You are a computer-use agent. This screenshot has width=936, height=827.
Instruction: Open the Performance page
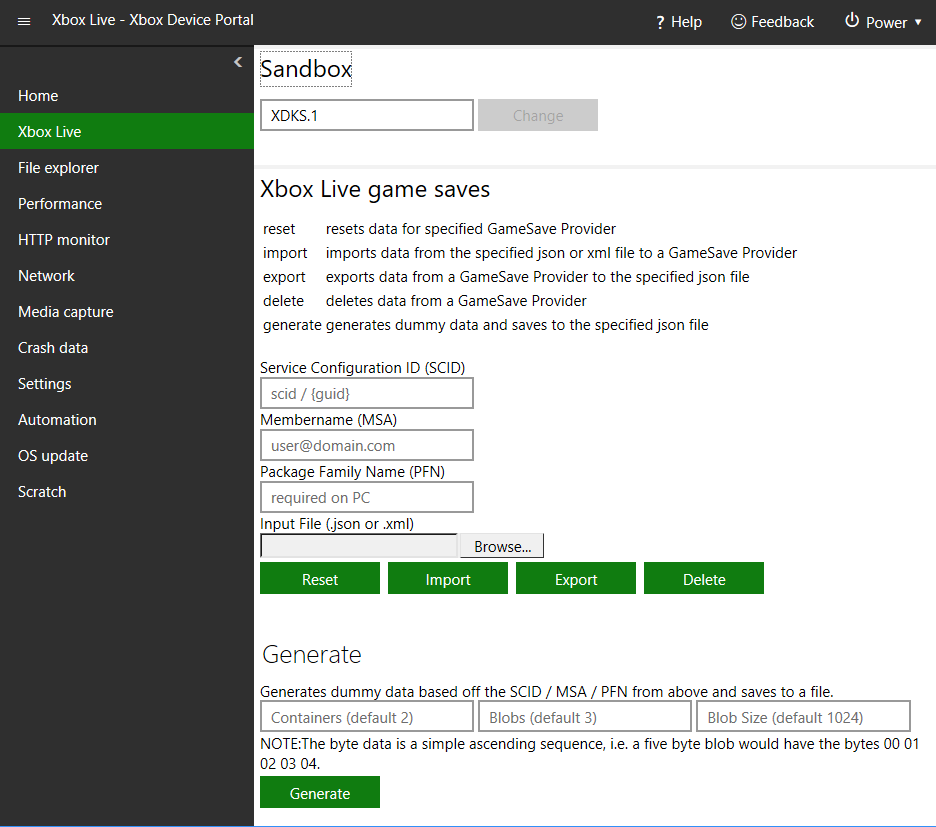(x=127, y=204)
